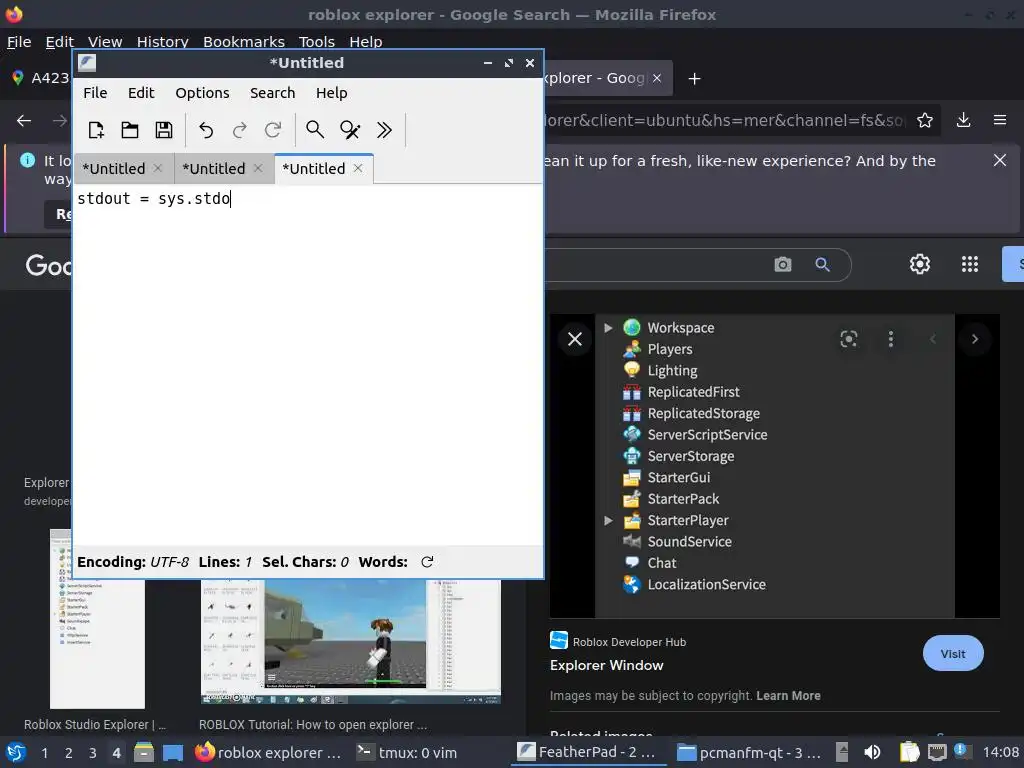Screen dimensions: 1024x768
Task: Click the Save icon in FeatherPad toolbar
Action: point(164,130)
